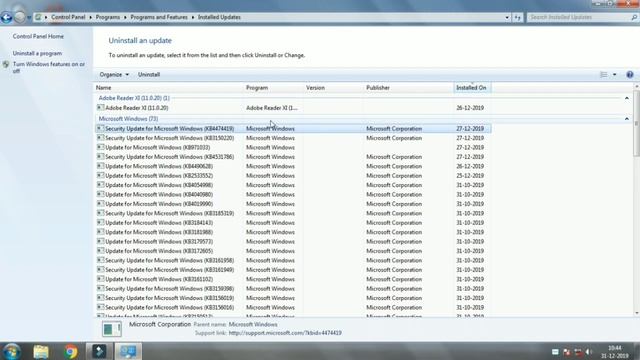Open the support.microsoft.com support link

[x=285, y=333]
